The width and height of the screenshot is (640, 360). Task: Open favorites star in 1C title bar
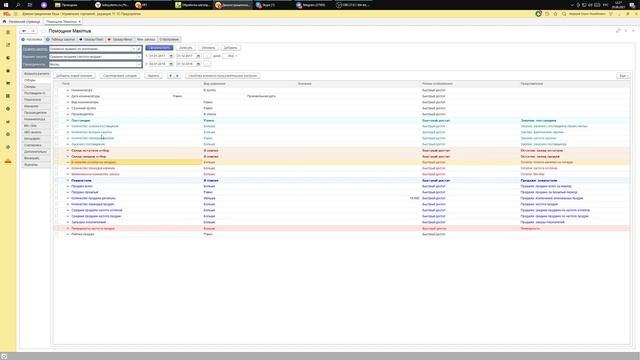coord(556,14)
